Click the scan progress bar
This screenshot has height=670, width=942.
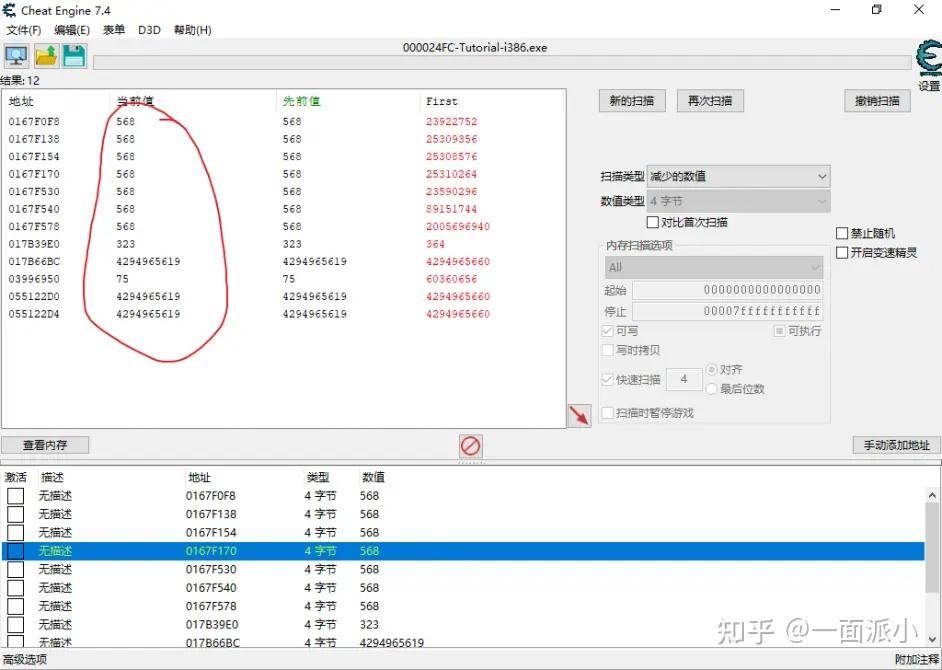coord(502,62)
